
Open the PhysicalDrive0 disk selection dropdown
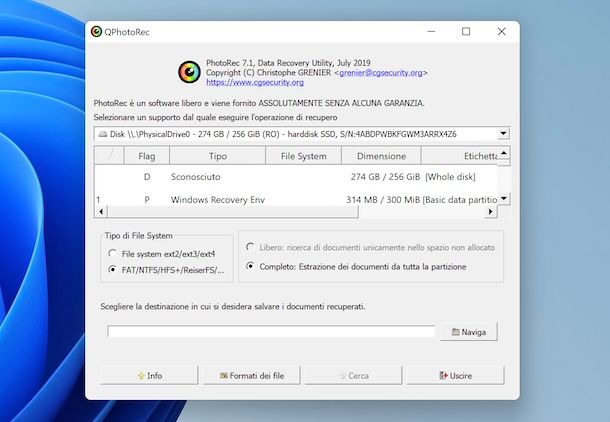pyautogui.click(x=503, y=133)
